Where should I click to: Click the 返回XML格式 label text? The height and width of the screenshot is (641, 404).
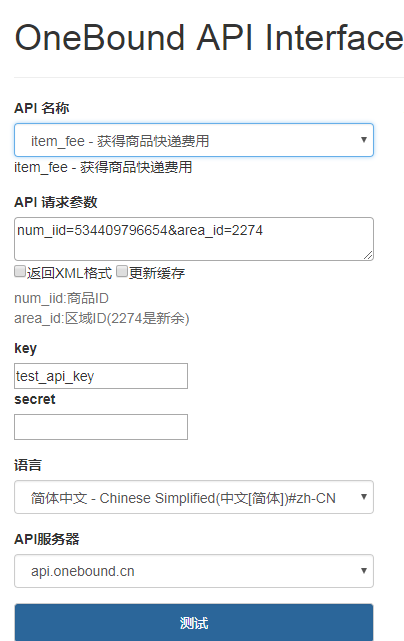[x=70, y=273]
